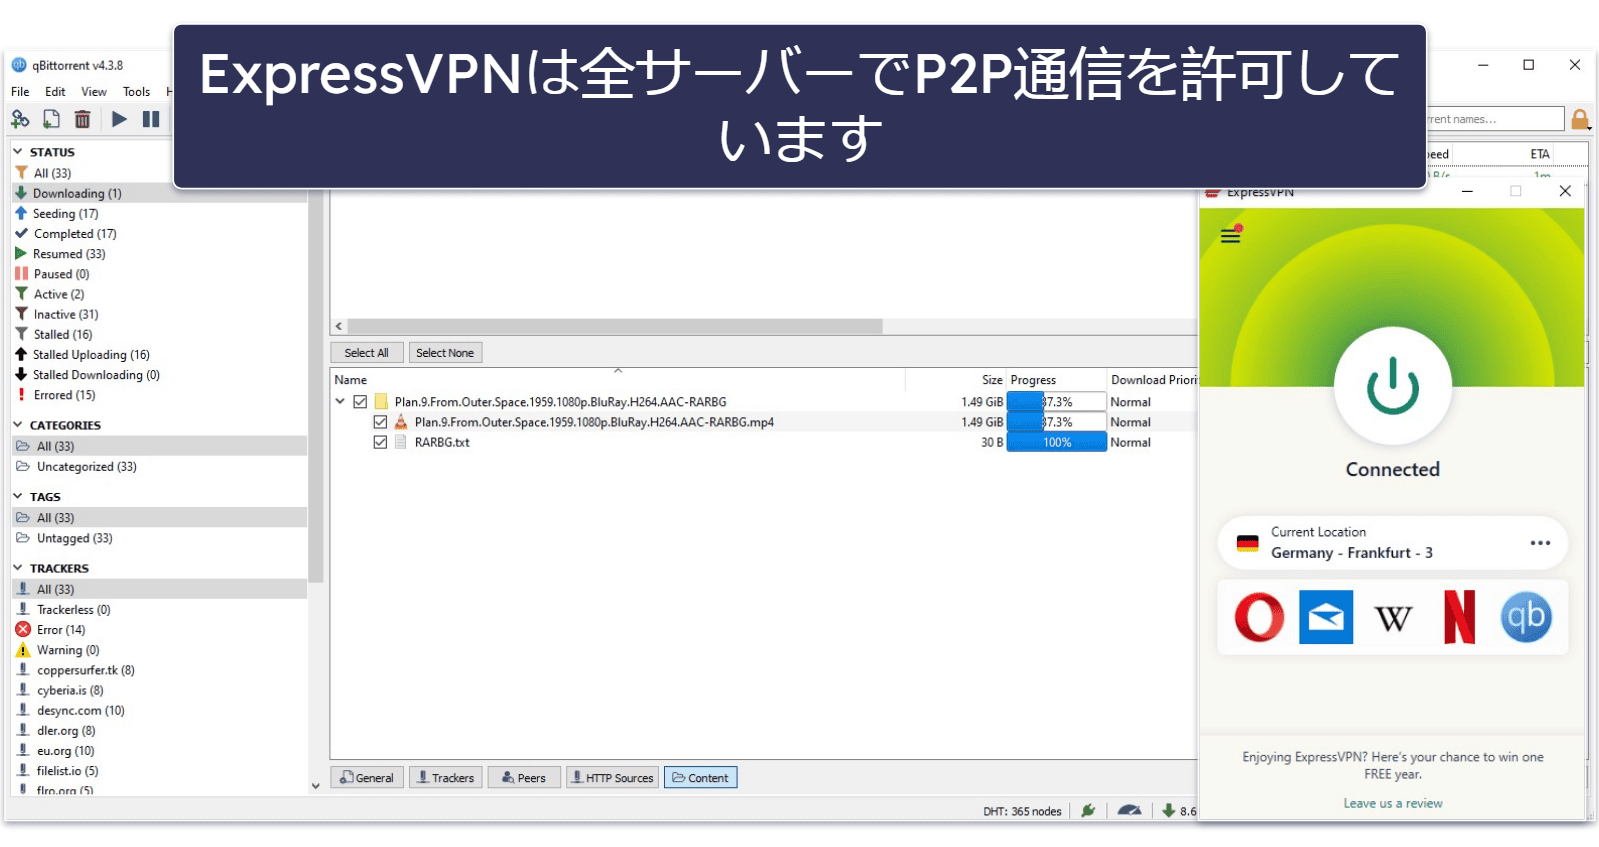Launch Mail shortcut in ExpressVPN
Viewport: 1599px width, 847px height.
coord(1326,617)
